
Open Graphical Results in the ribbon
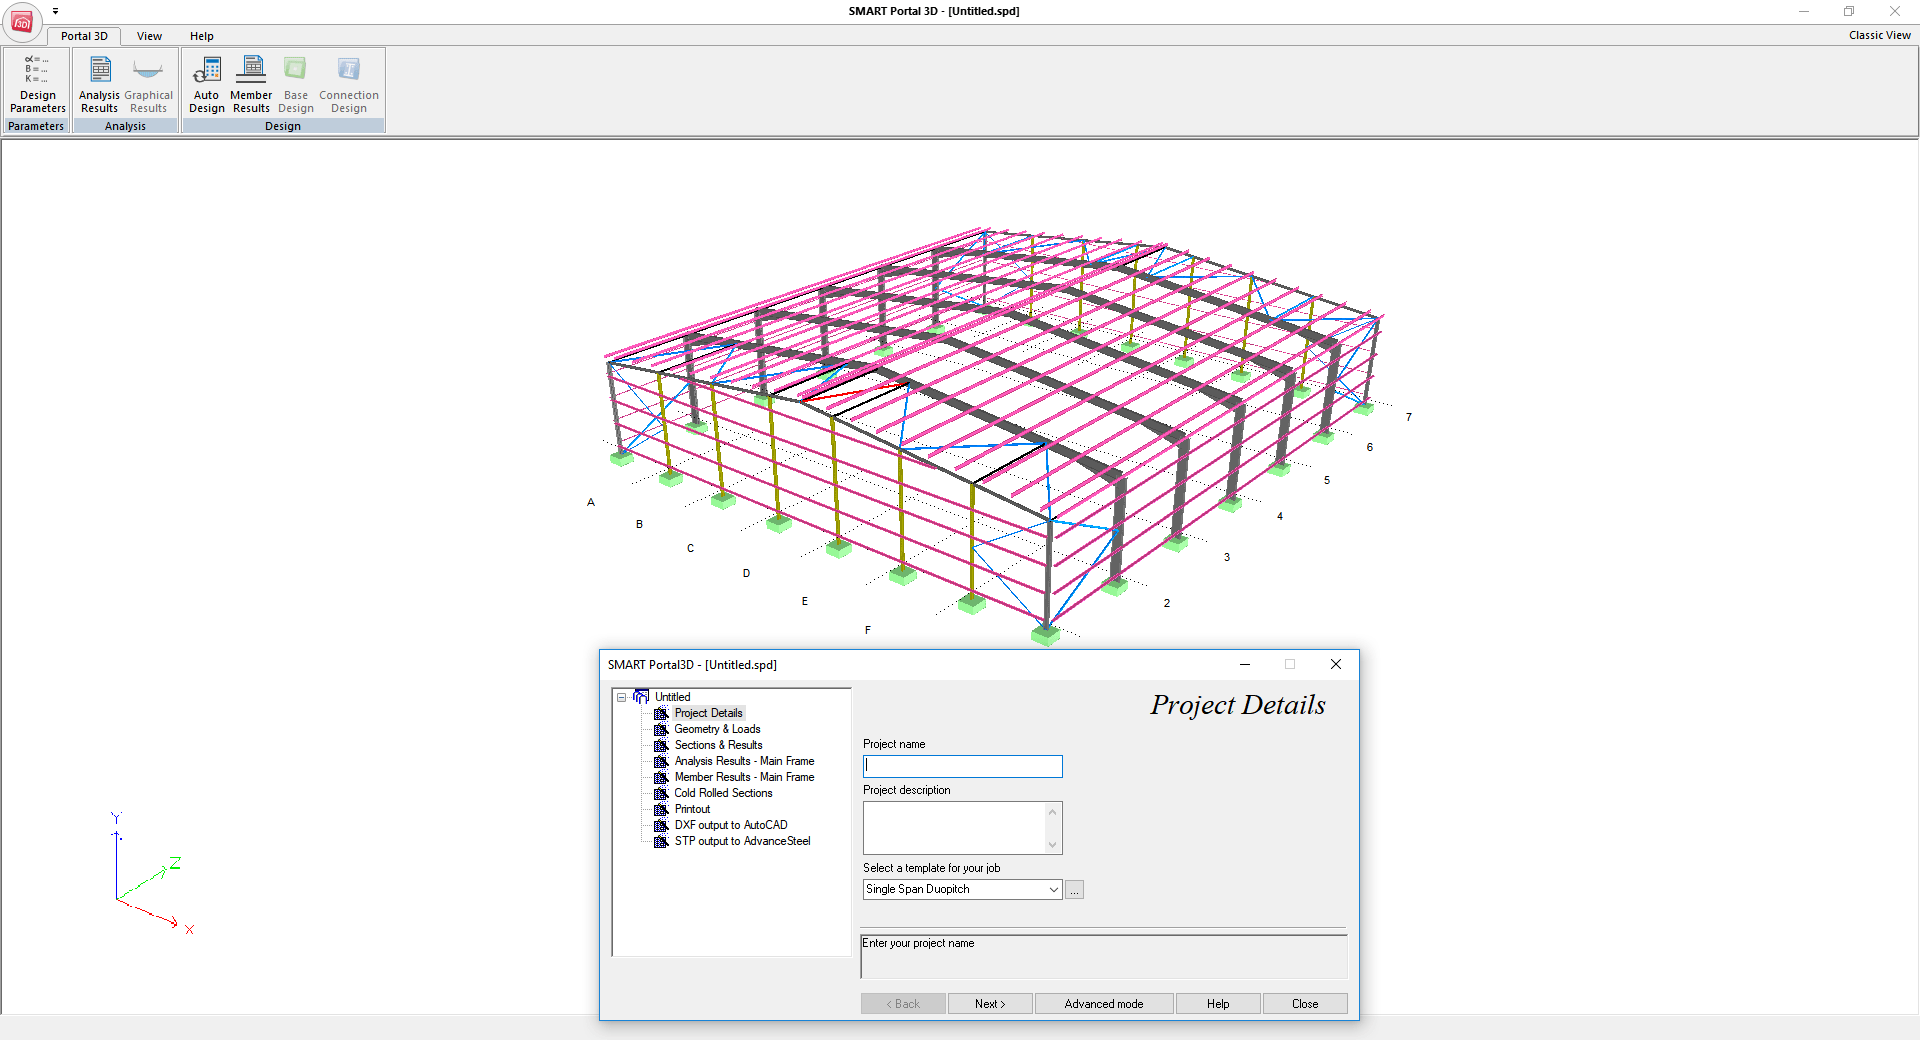pyautogui.click(x=148, y=84)
